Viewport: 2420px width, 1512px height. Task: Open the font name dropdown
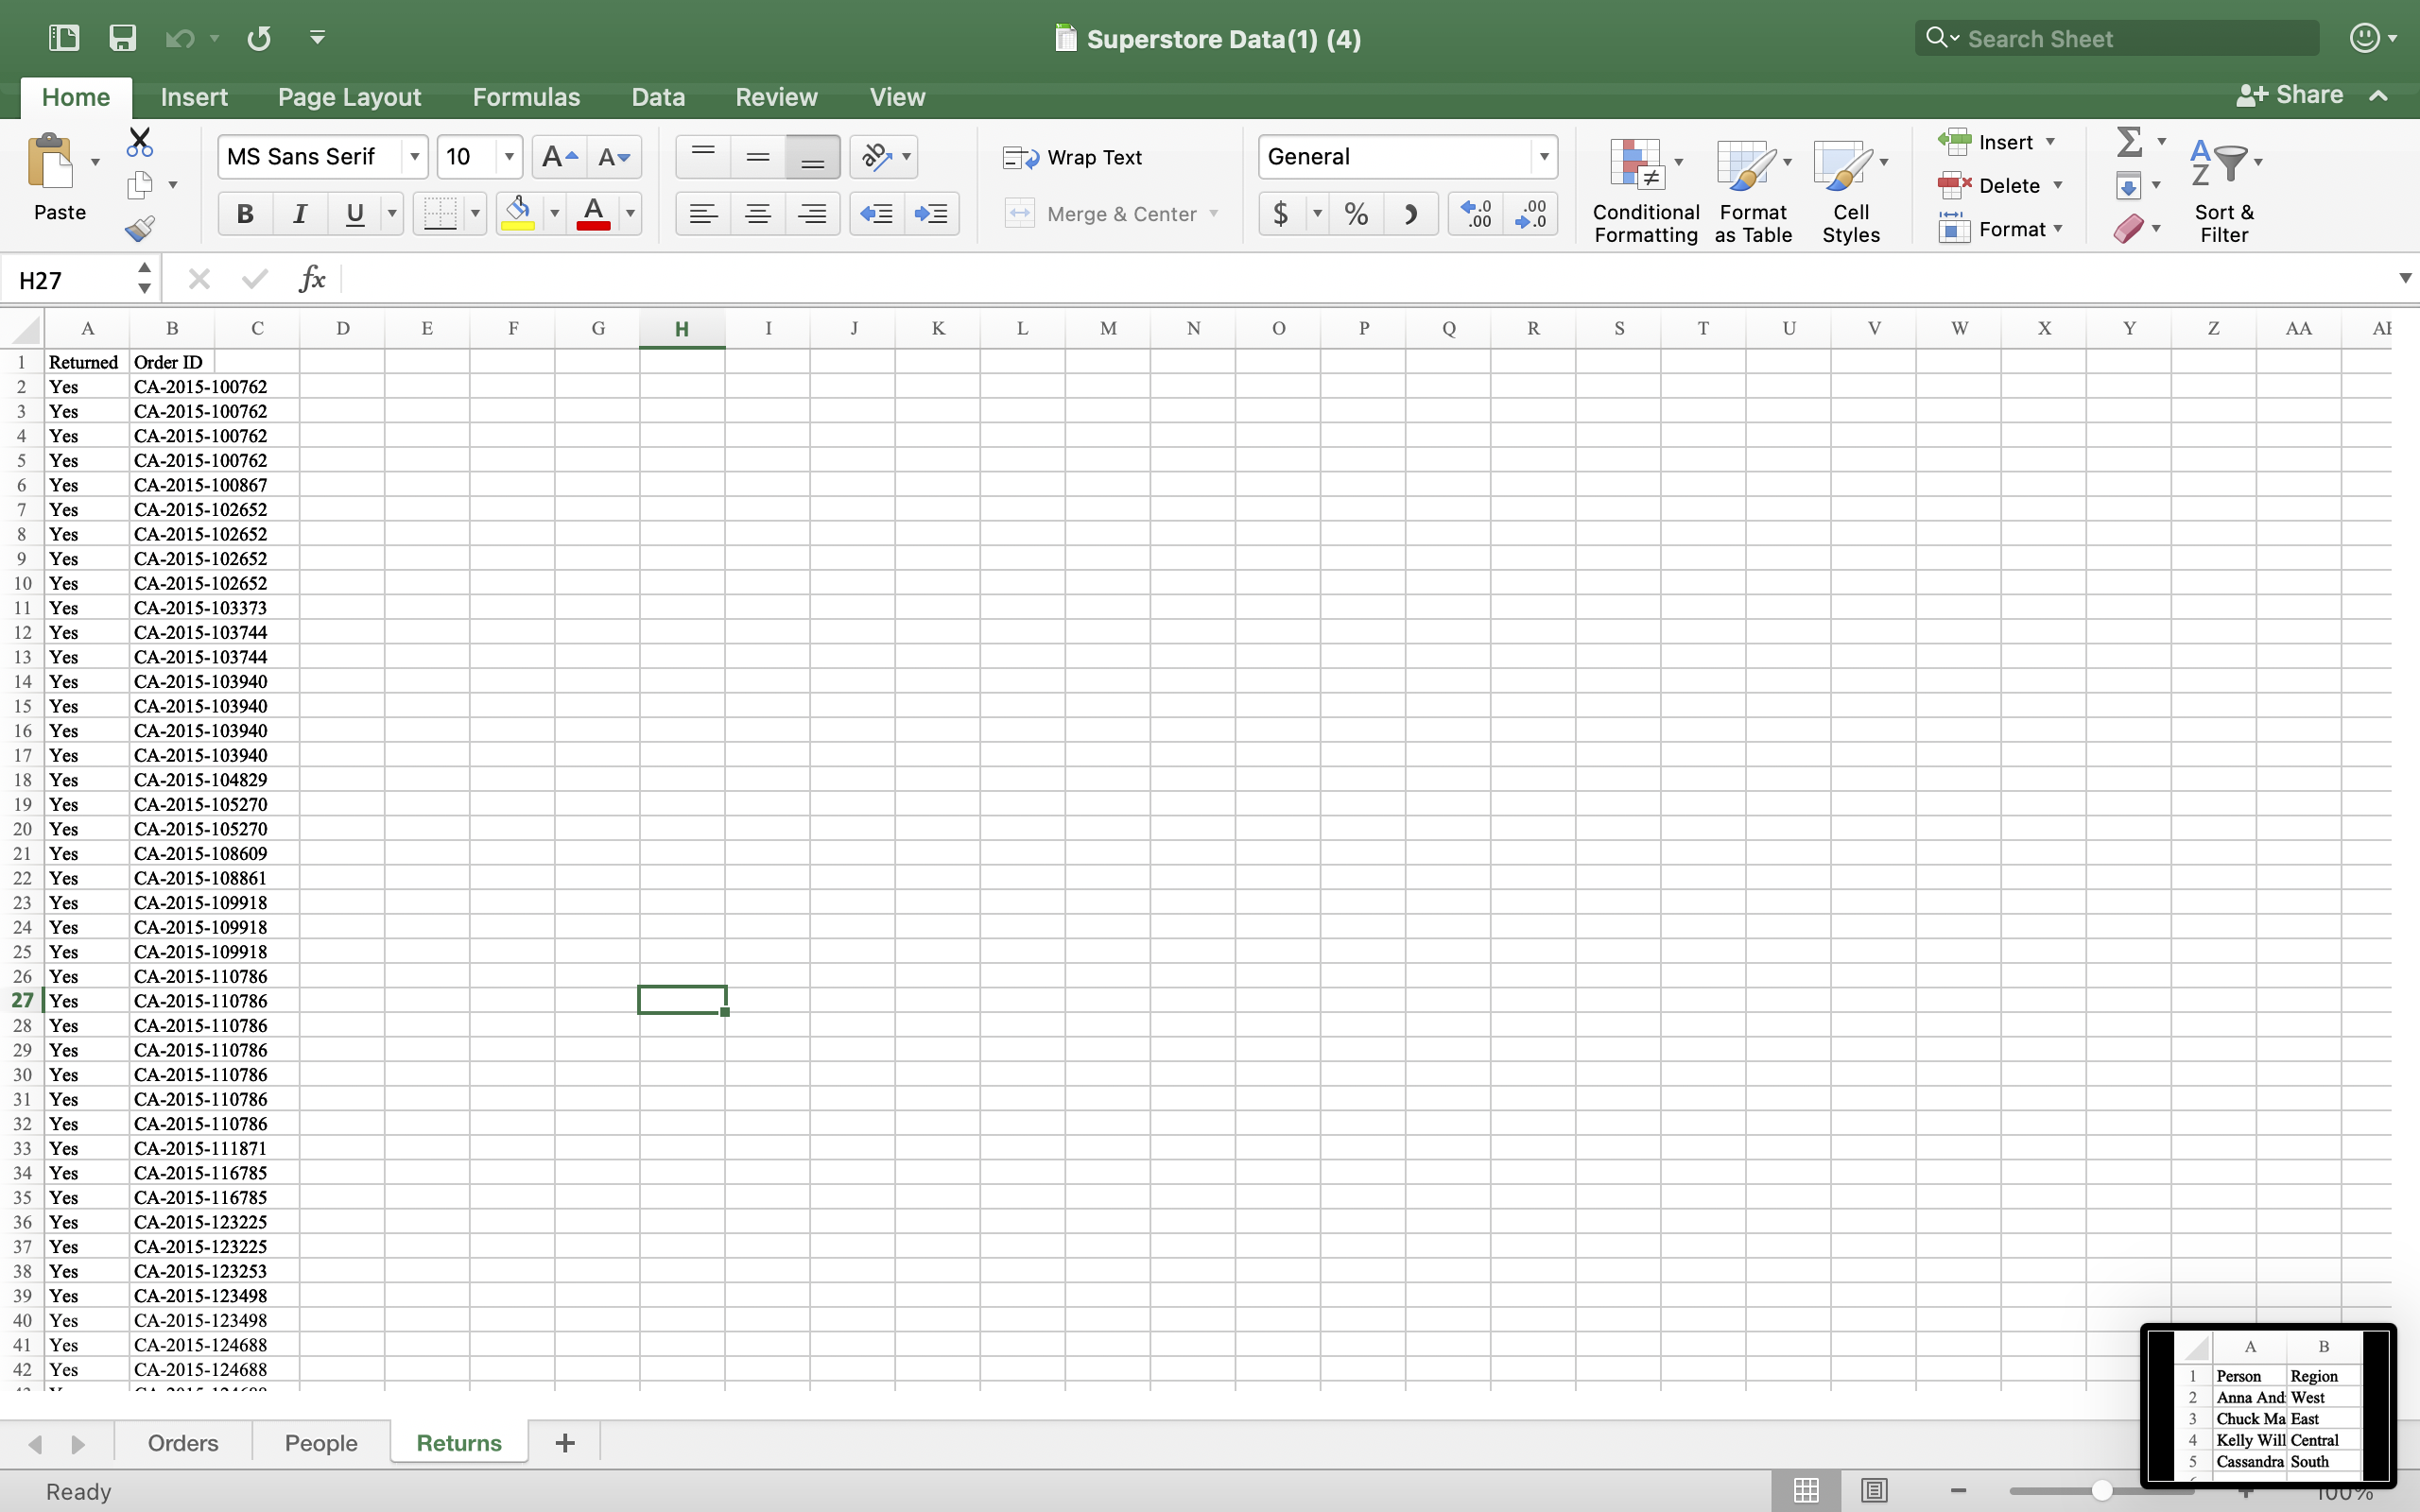(x=416, y=157)
